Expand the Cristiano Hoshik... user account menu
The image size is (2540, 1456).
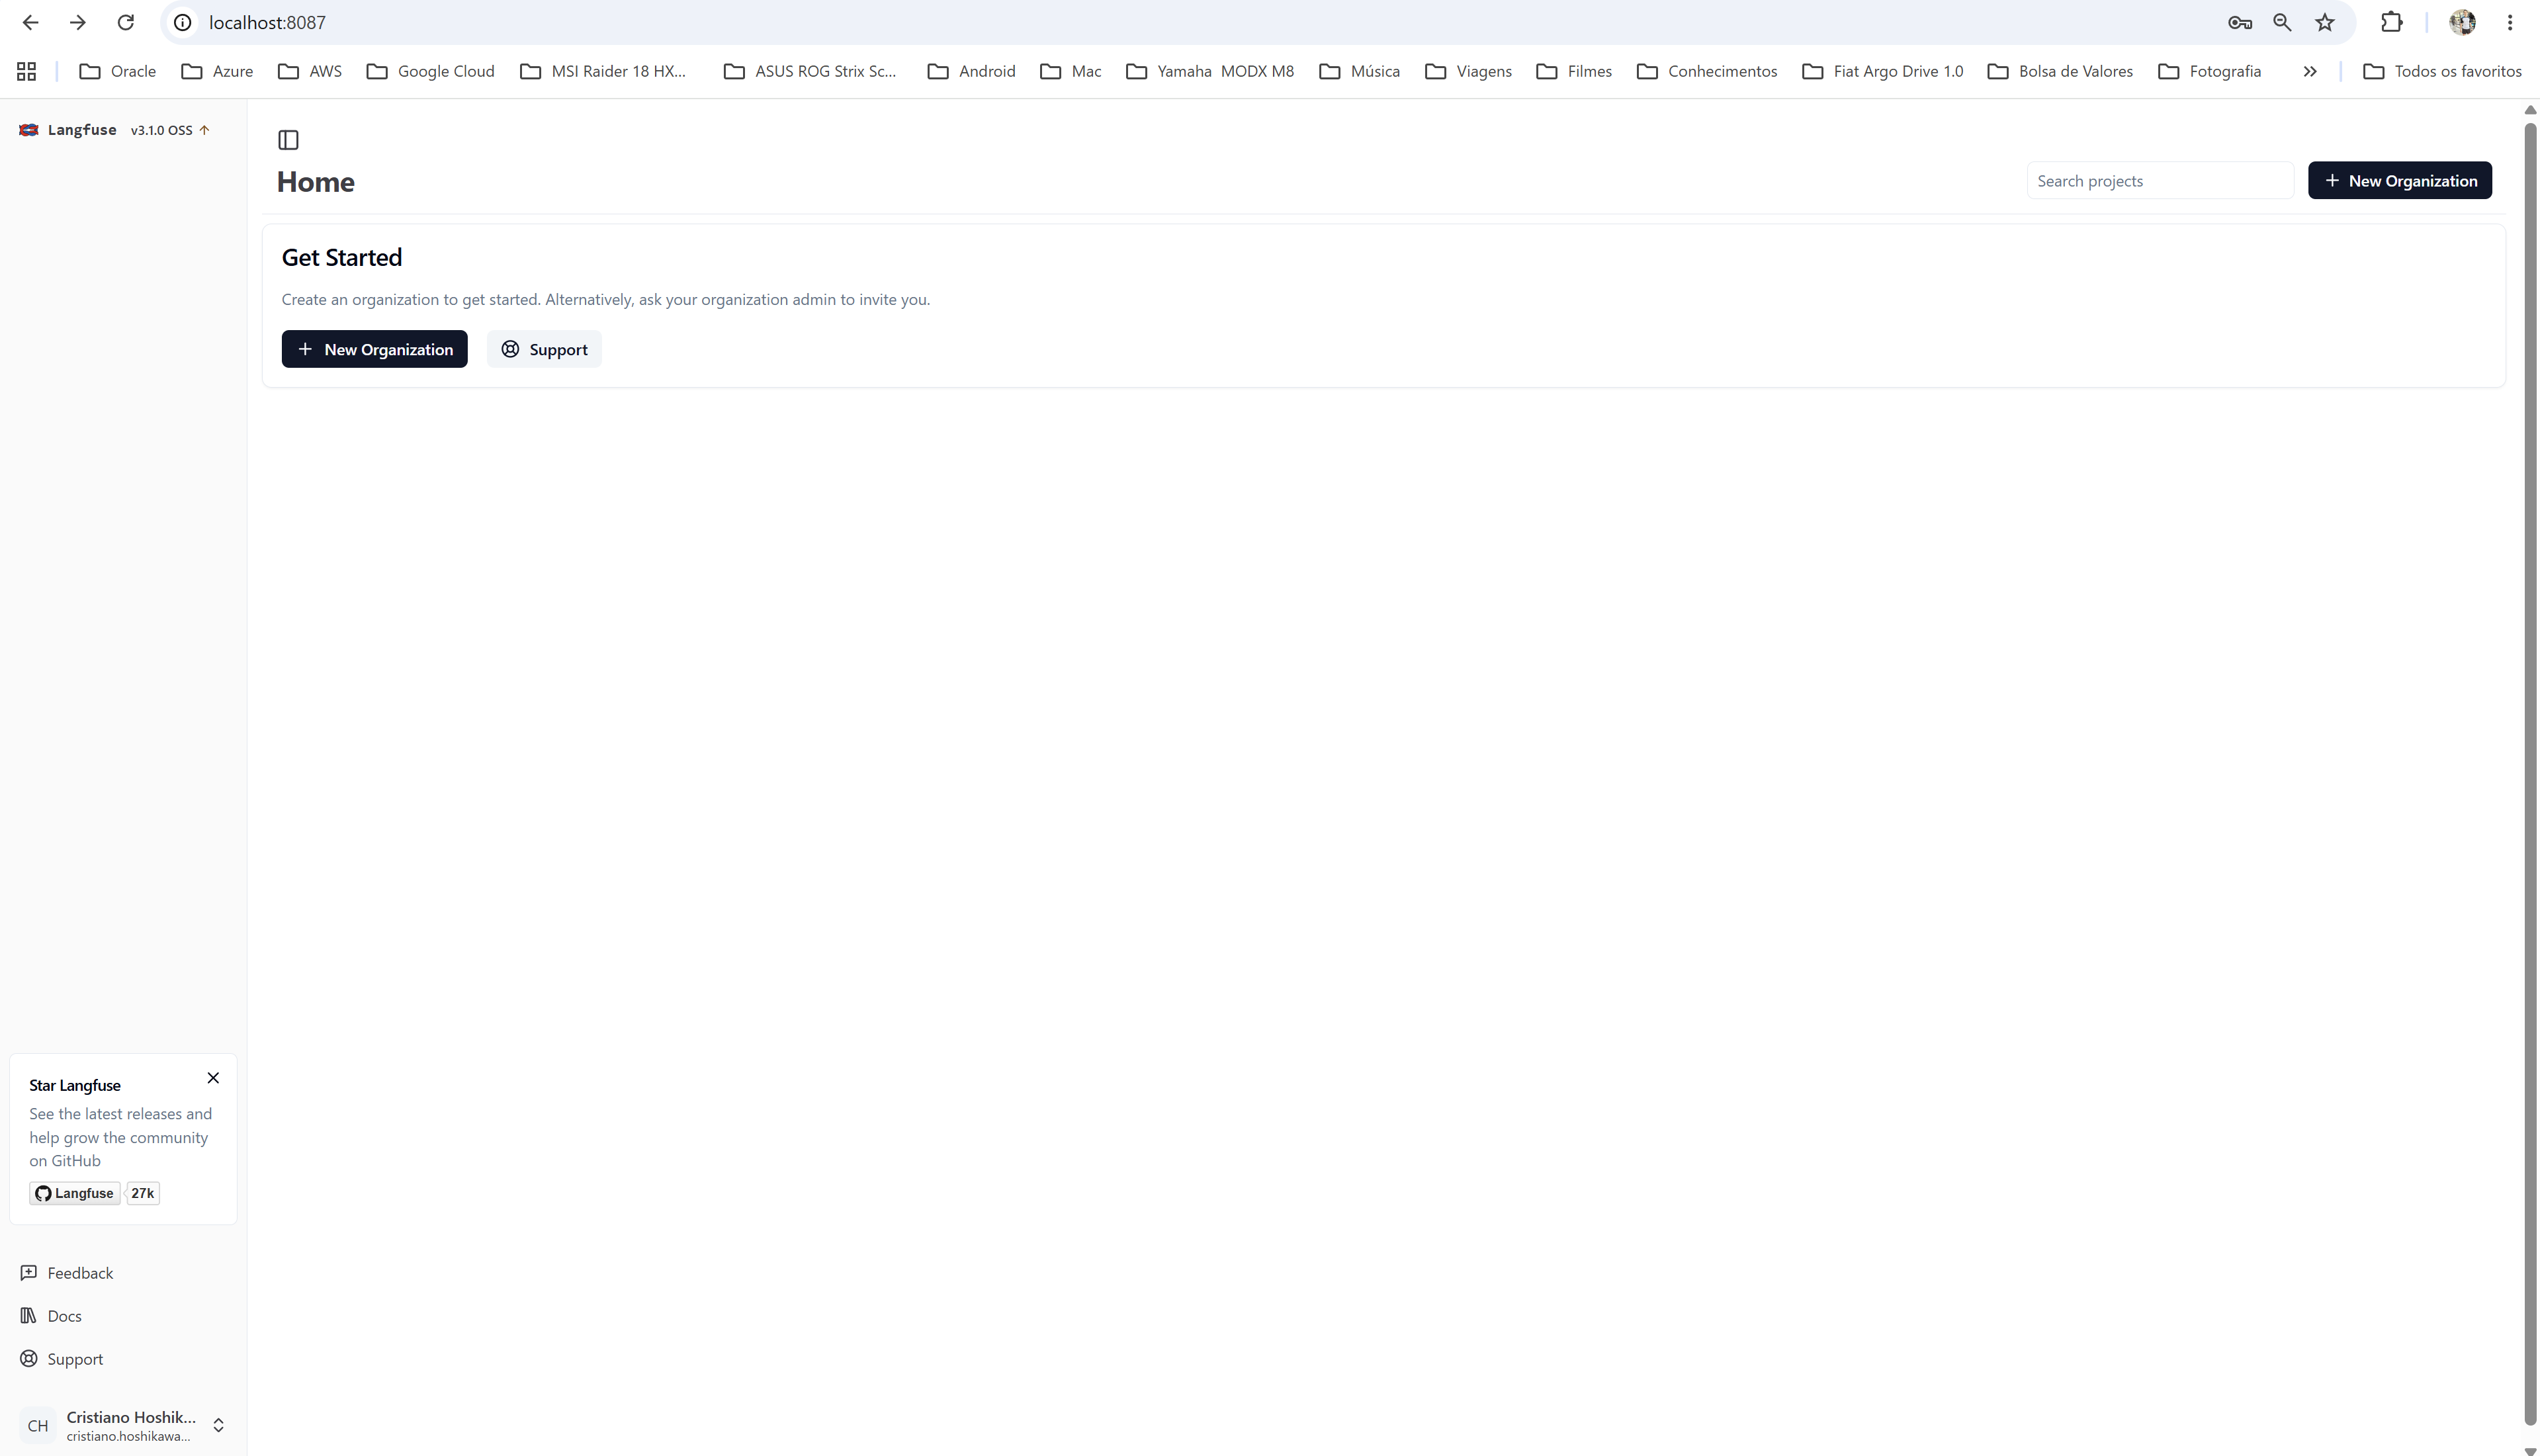123,1426
